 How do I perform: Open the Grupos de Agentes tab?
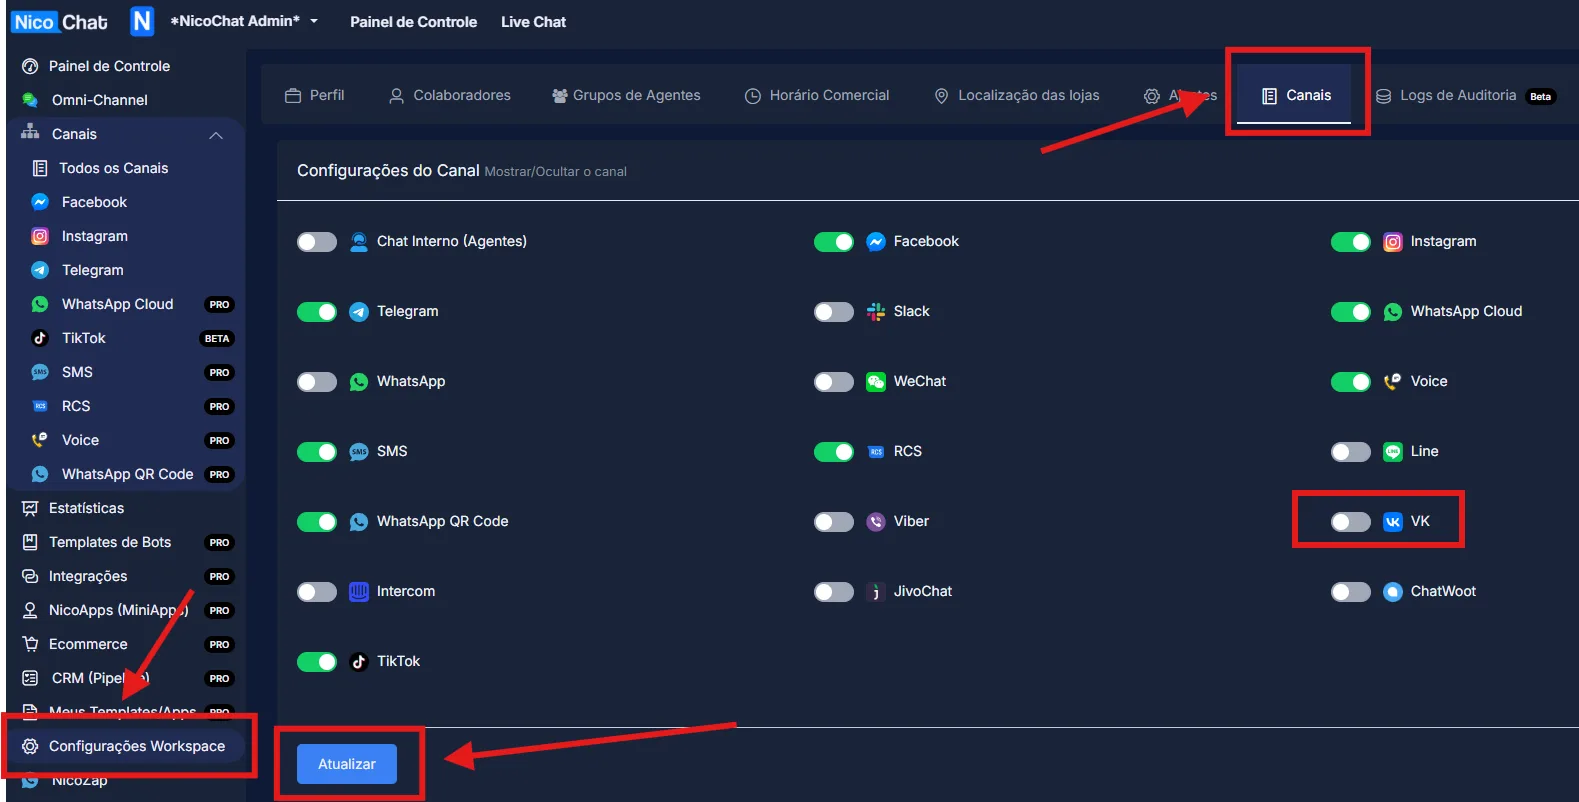[626, 95]
